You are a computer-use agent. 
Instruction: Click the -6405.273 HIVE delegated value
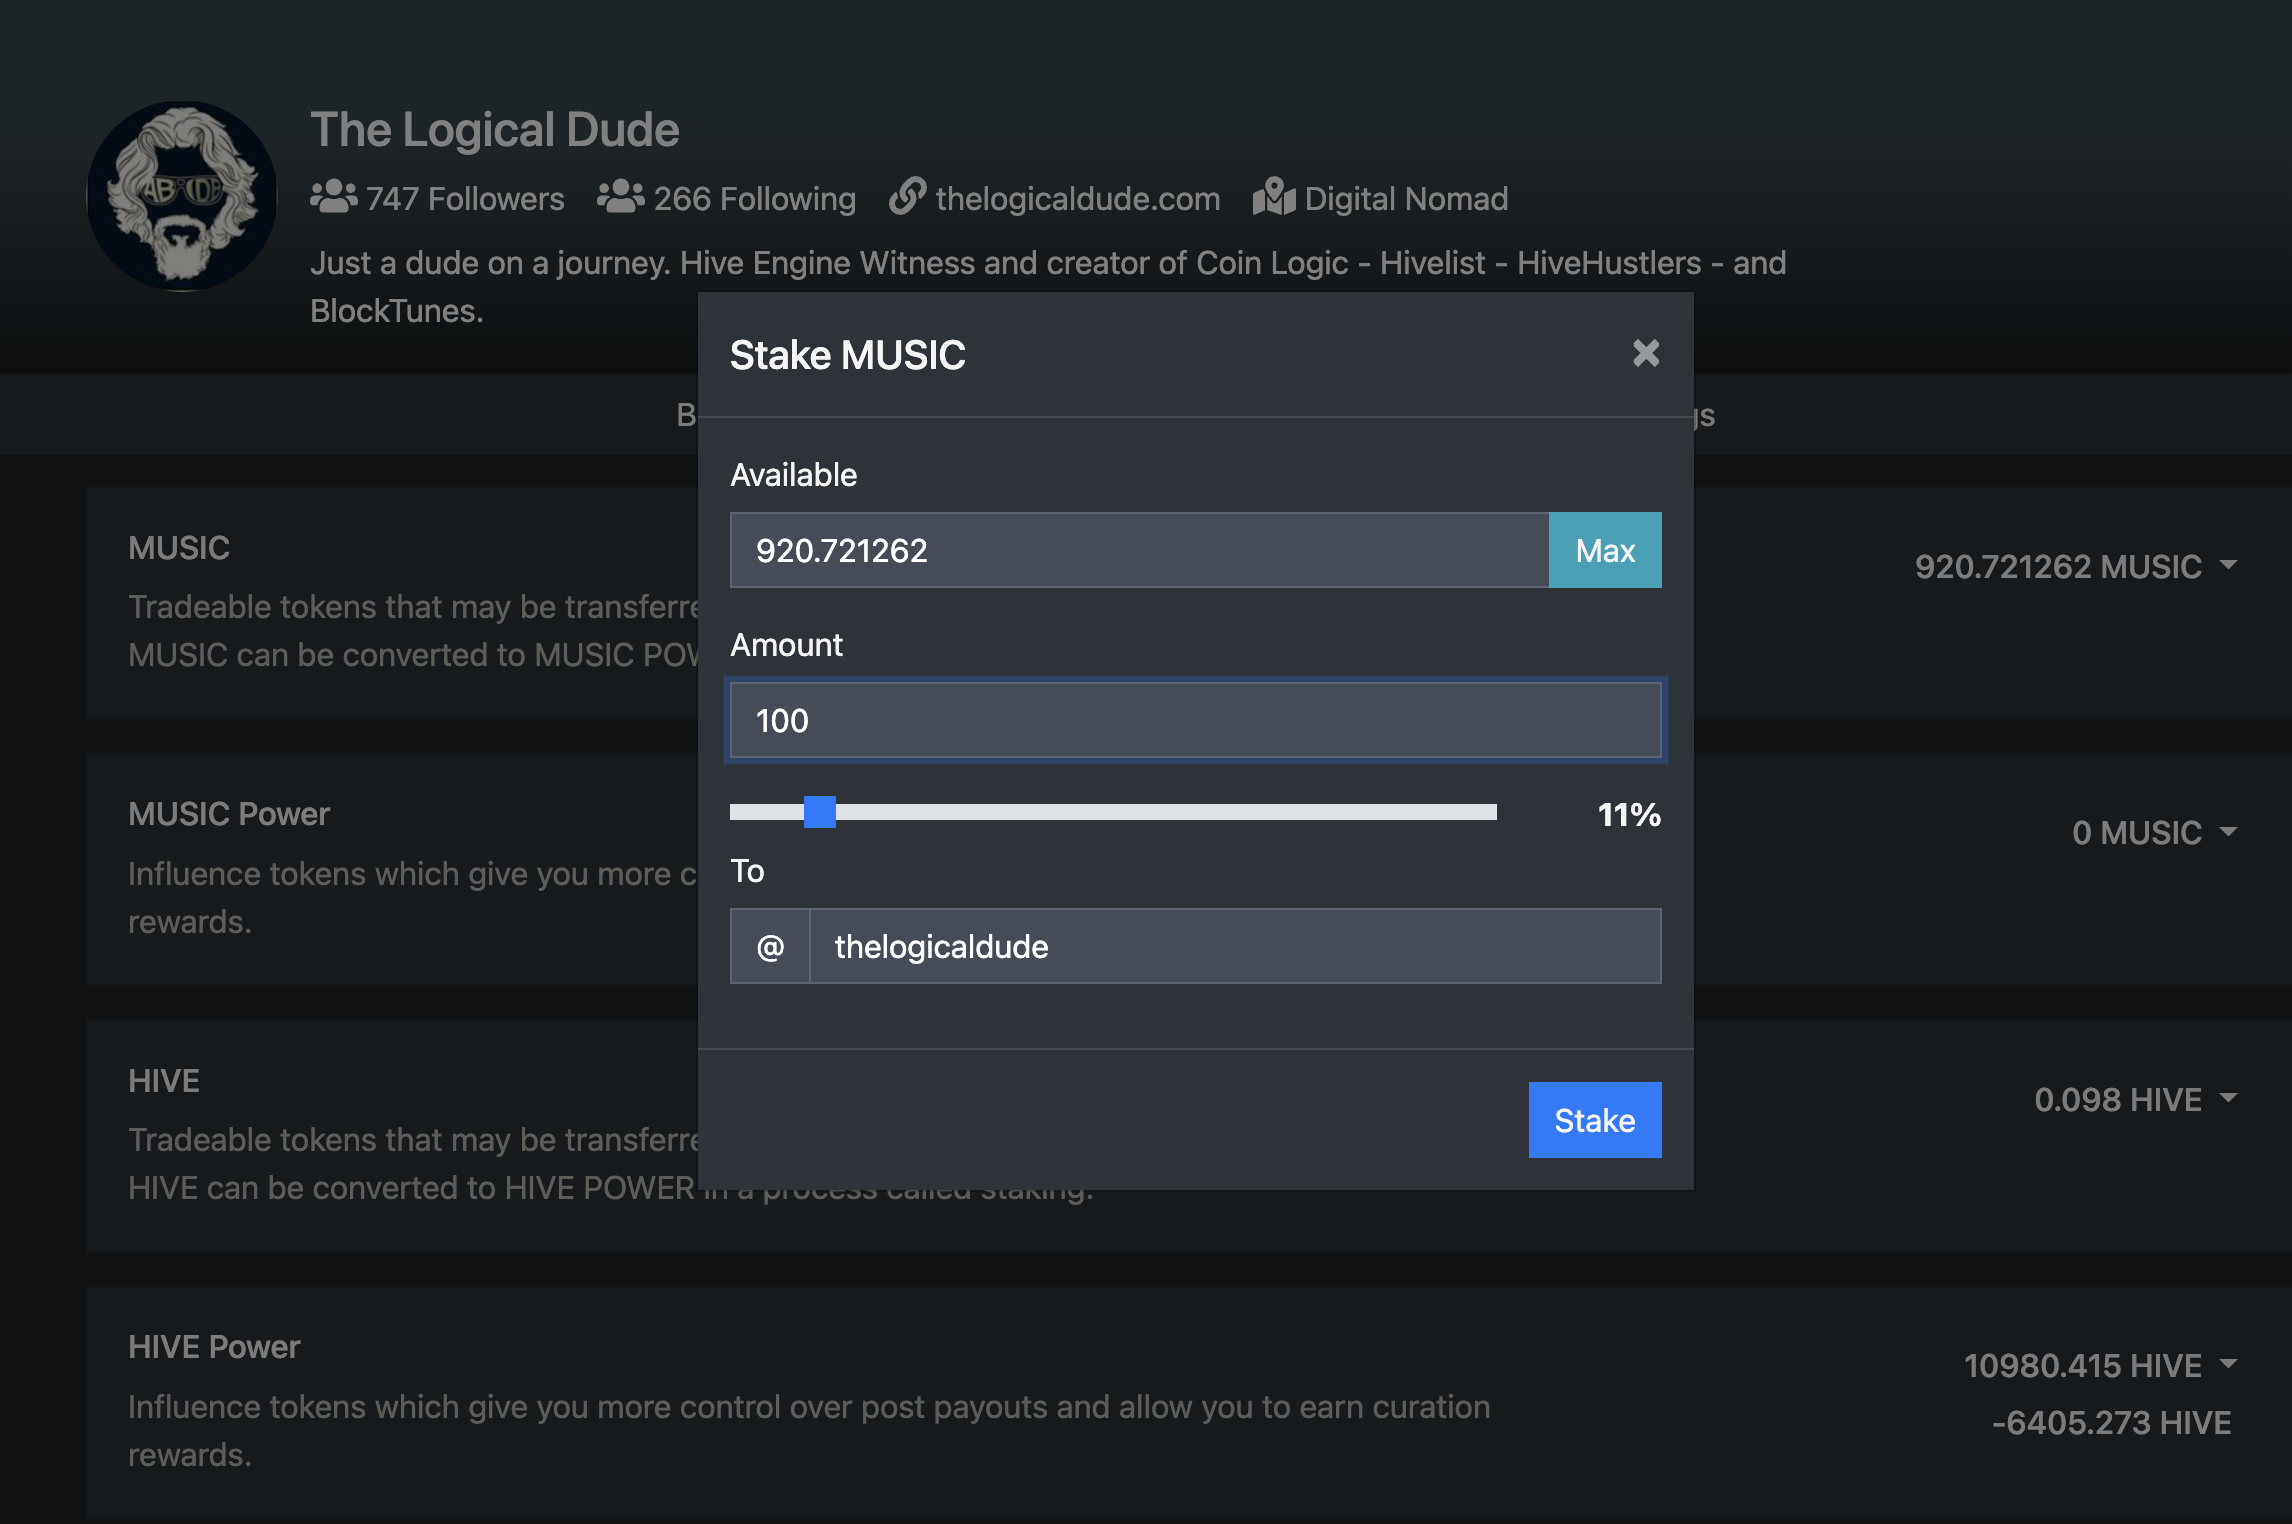(x=2111, y=1422)
